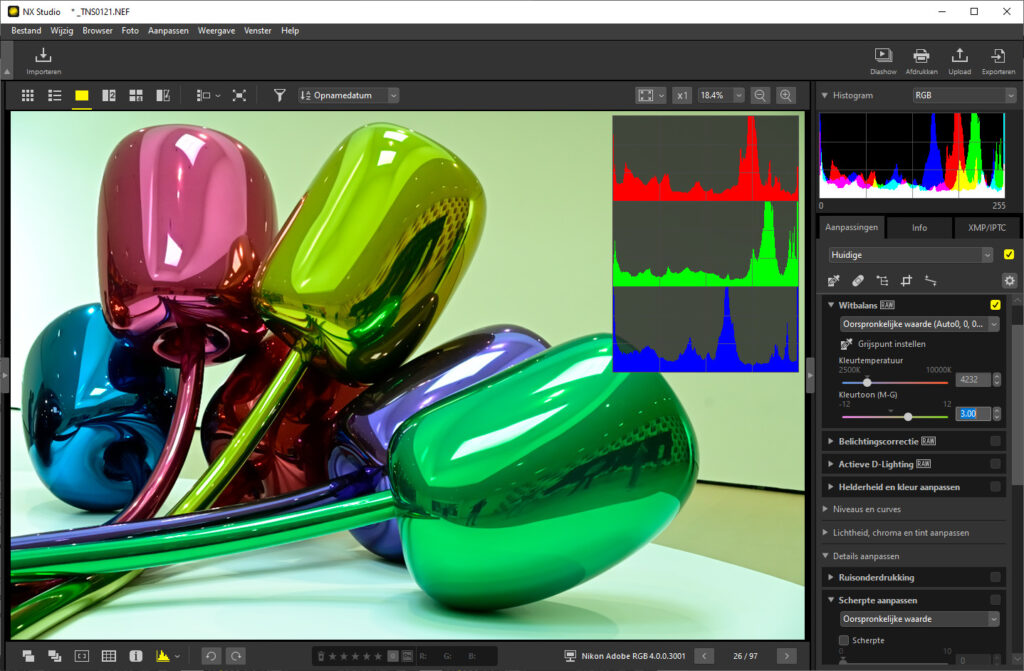Collapse the Witbalans section

pyautogui.click(x=831, y=305)
